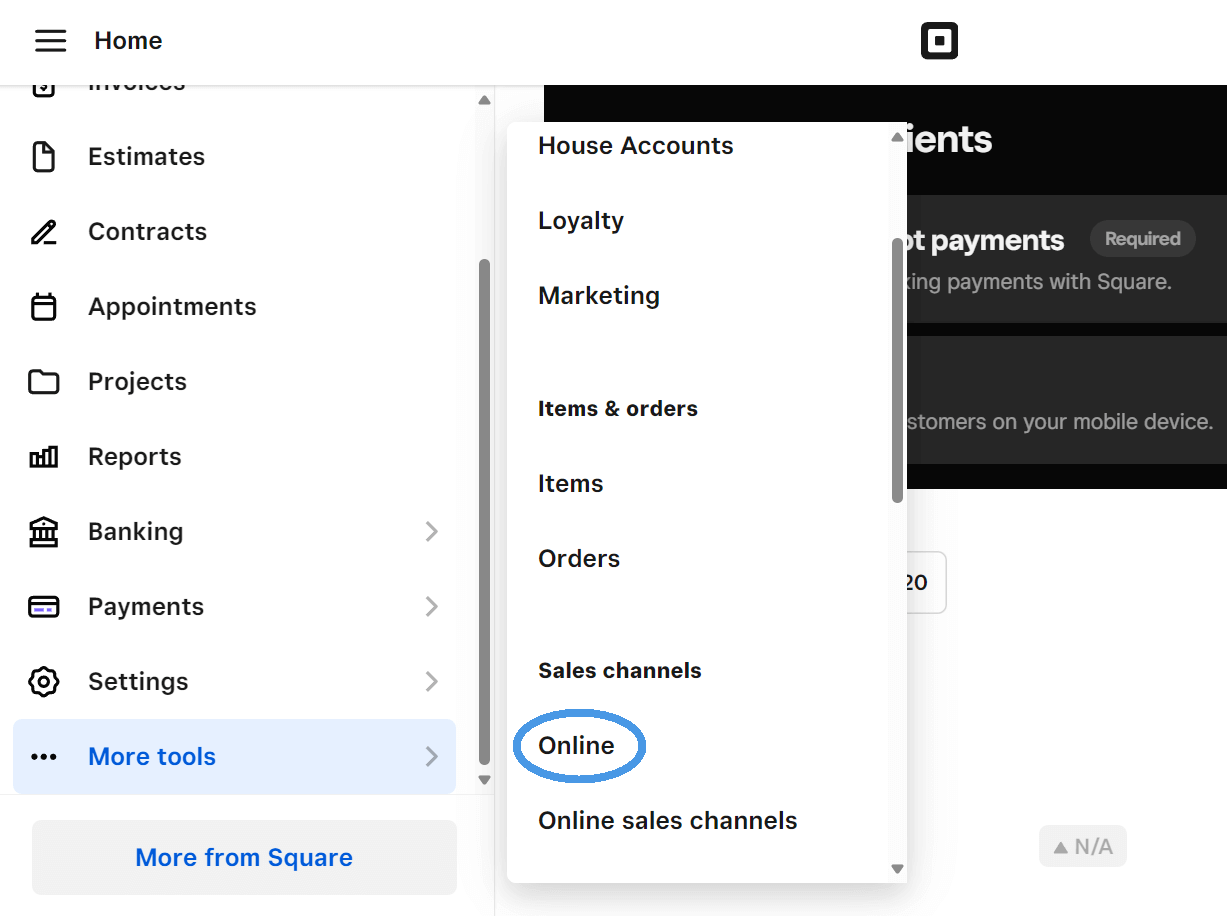Expand the Payments submenu chevron
The width and height of the screenshot is (1227, 916).
[432, 606]
